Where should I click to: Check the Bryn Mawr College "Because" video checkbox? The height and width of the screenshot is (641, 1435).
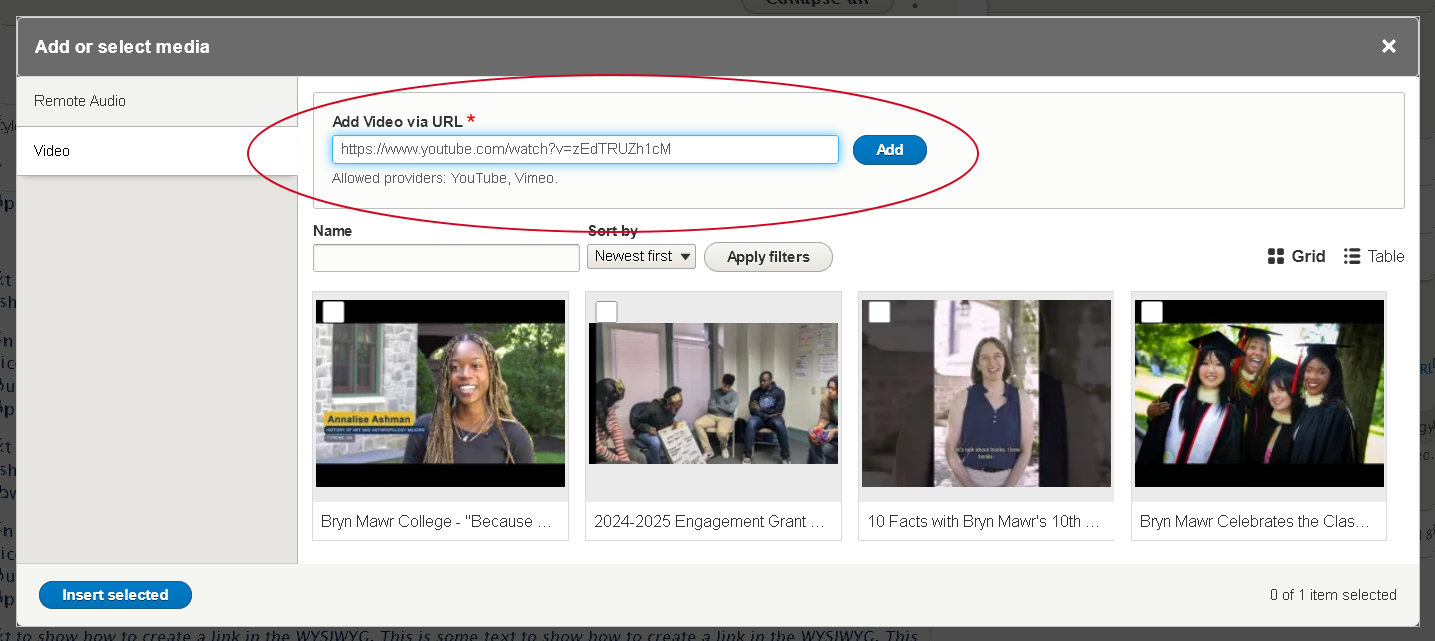(333, 311)
